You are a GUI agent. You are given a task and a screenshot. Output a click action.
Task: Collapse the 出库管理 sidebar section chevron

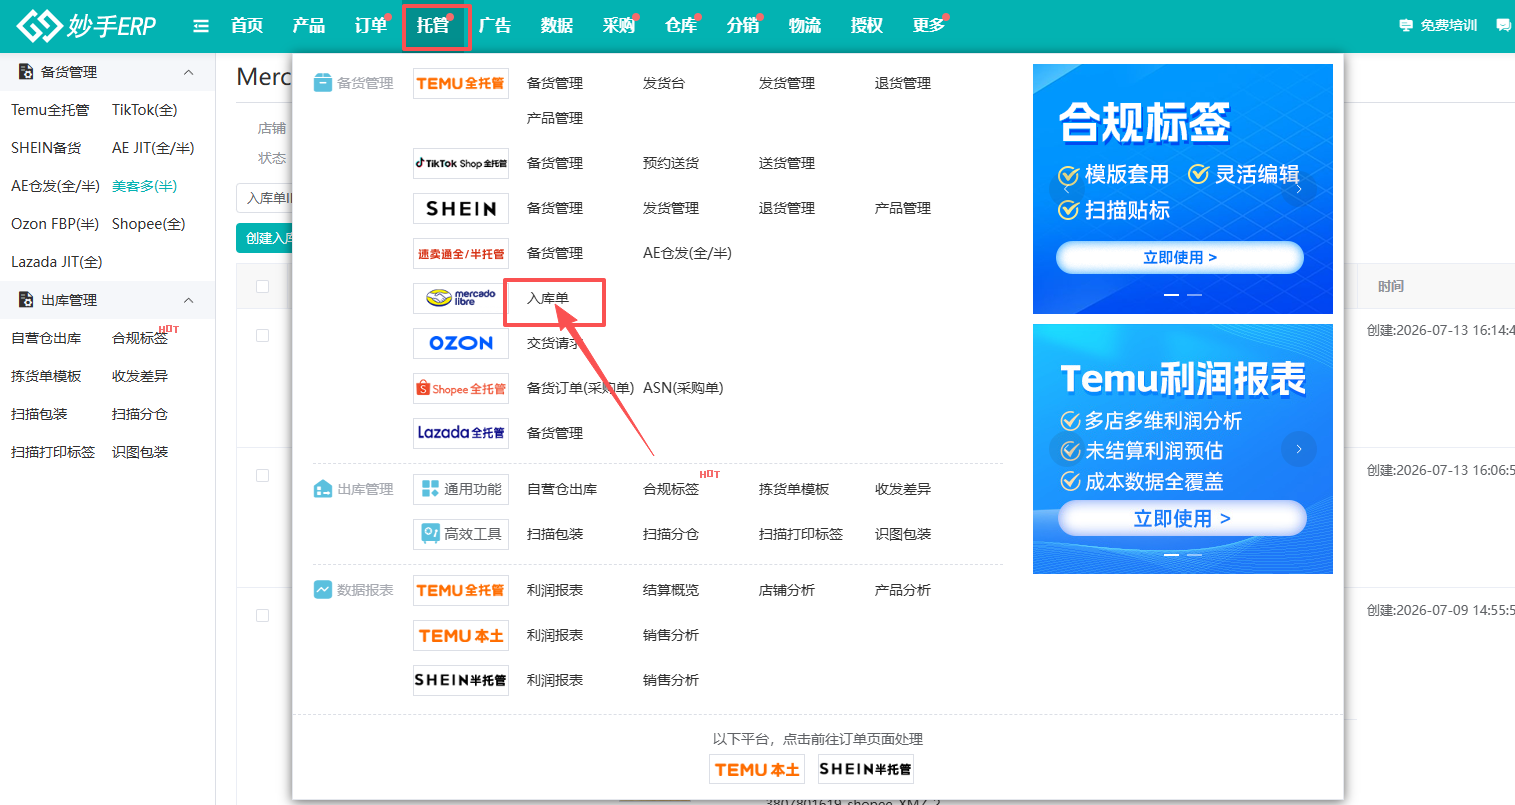(189, 300)
